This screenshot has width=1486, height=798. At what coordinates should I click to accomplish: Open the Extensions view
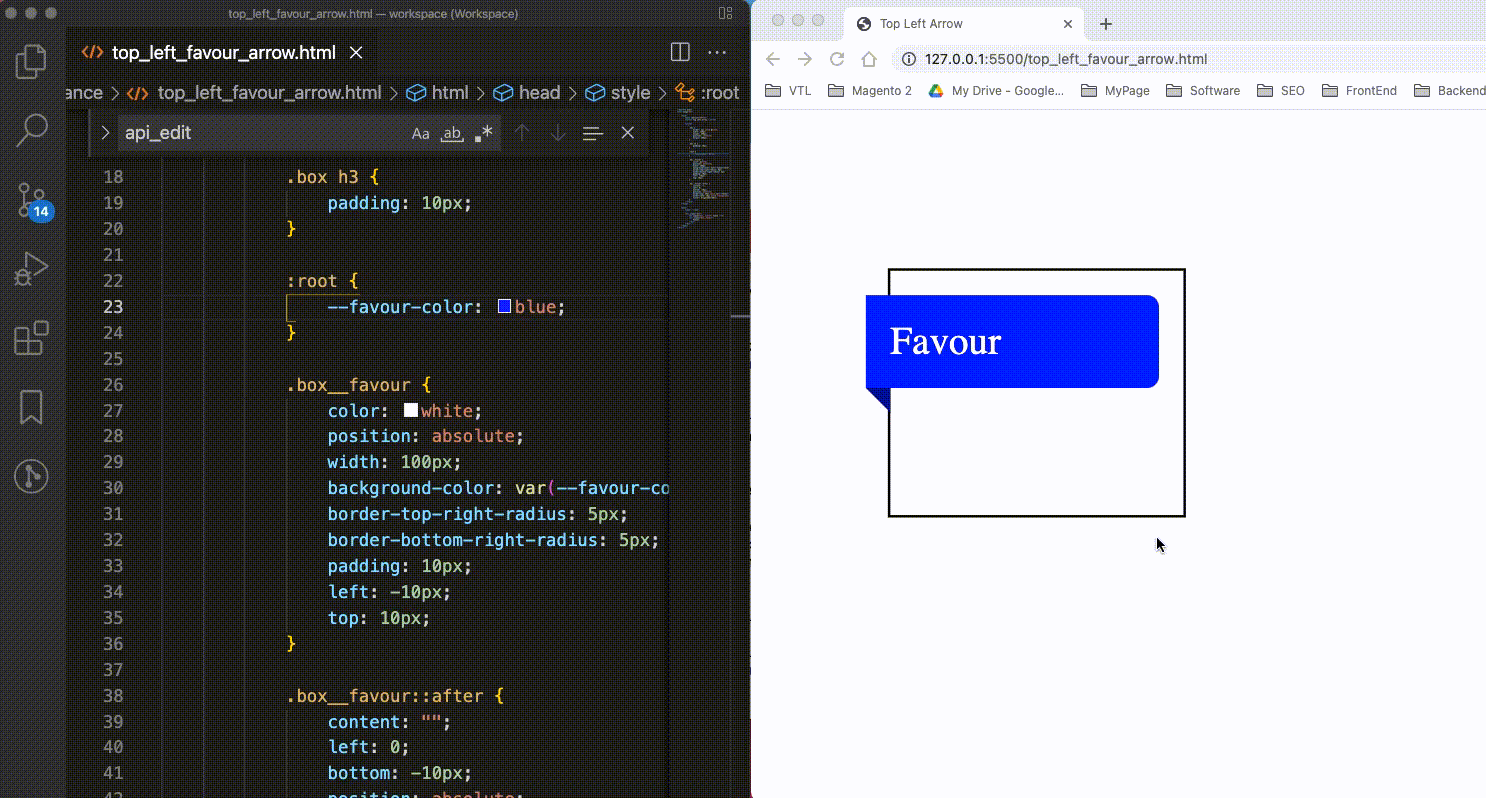(x=31, y=338)
